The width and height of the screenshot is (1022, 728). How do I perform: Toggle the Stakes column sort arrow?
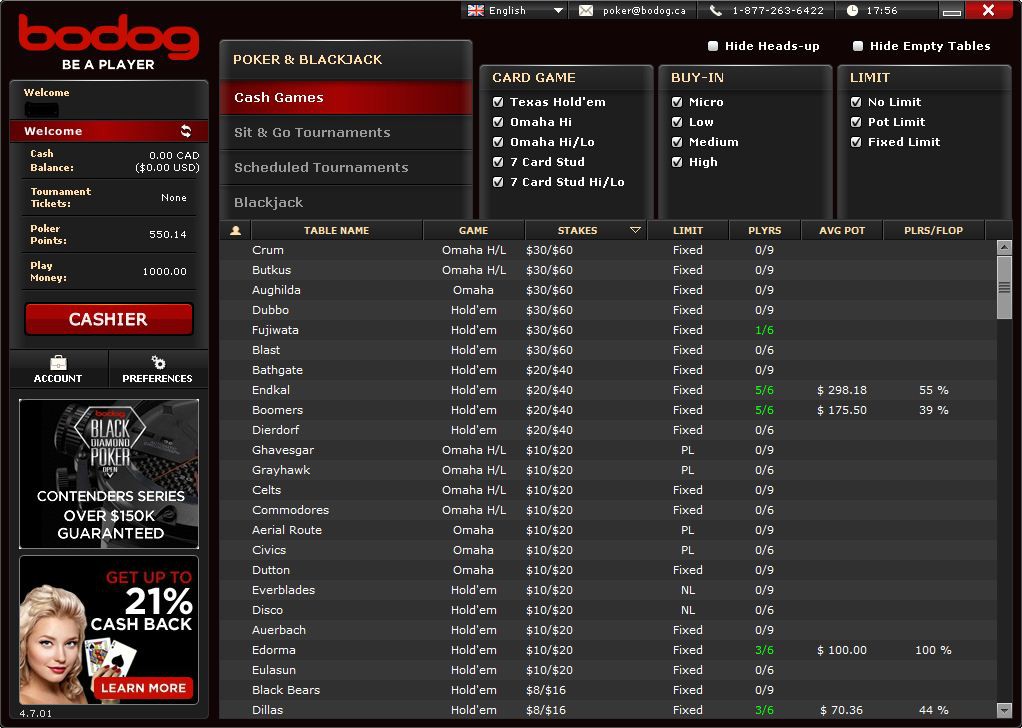635,231
